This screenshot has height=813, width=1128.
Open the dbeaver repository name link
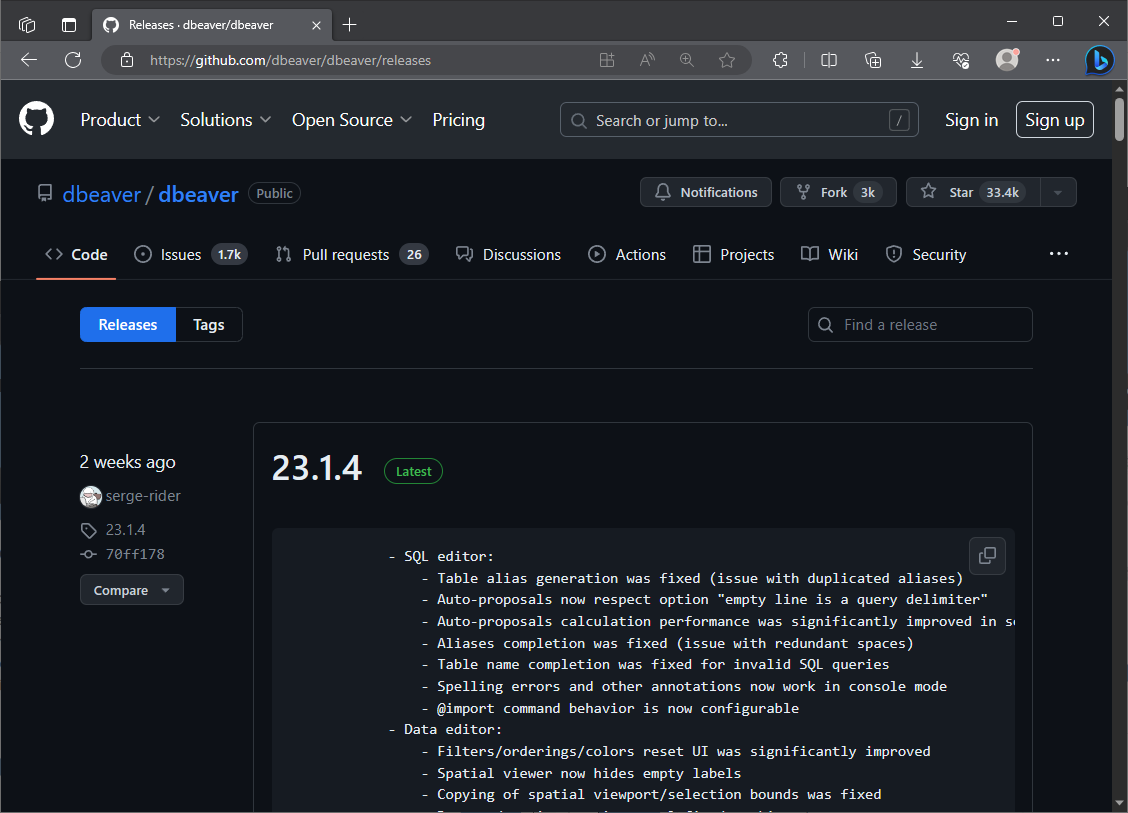pos(198,194)
